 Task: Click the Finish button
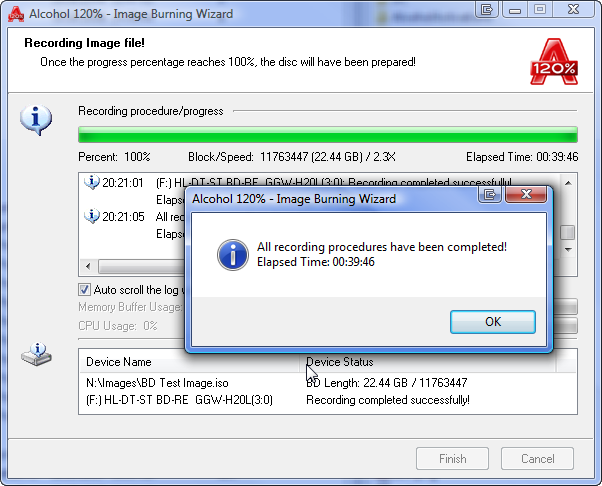(452, 459)
